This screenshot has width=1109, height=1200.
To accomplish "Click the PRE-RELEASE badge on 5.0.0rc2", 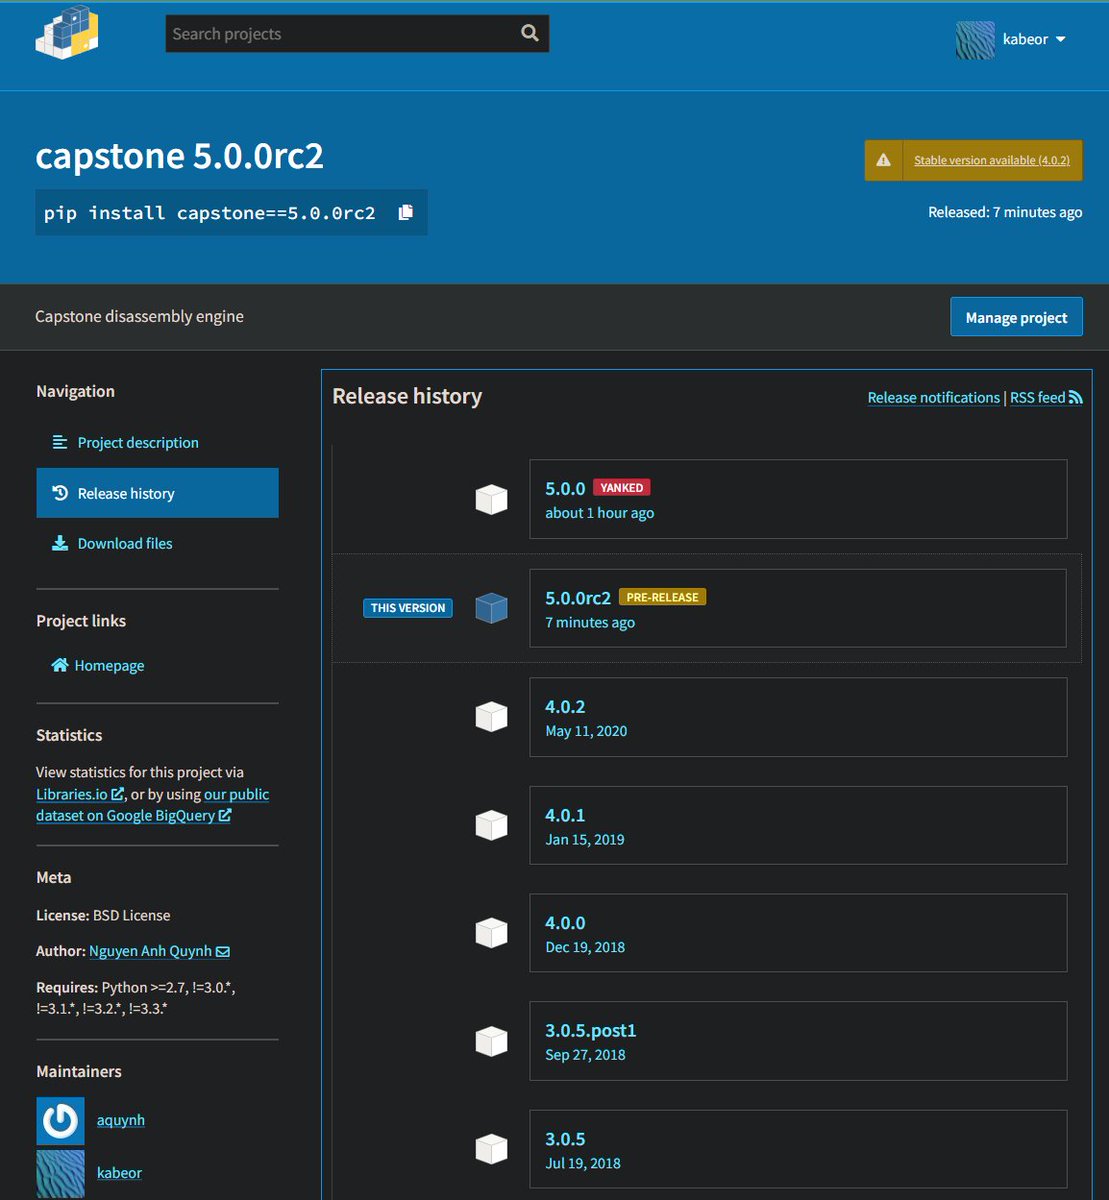I will (x=663, y=597).
